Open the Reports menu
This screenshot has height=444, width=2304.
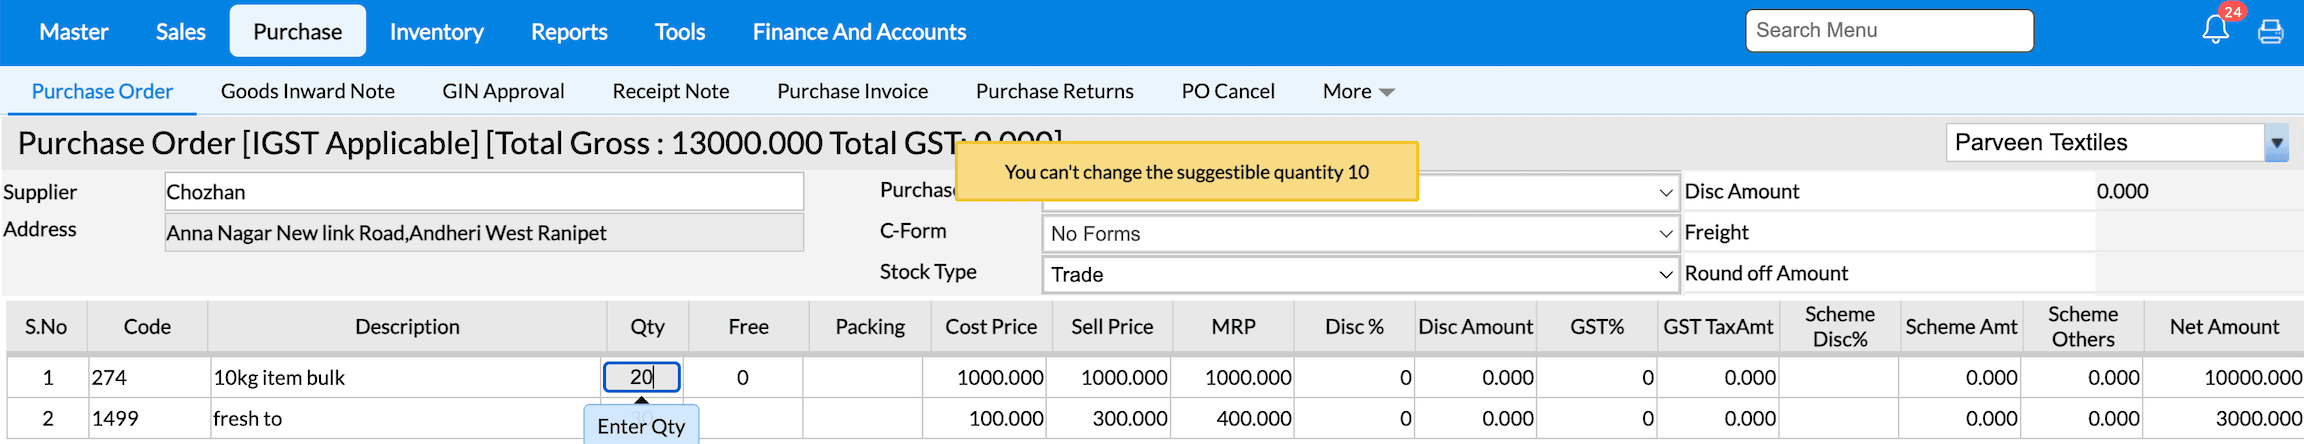click(x=569, y=32)
